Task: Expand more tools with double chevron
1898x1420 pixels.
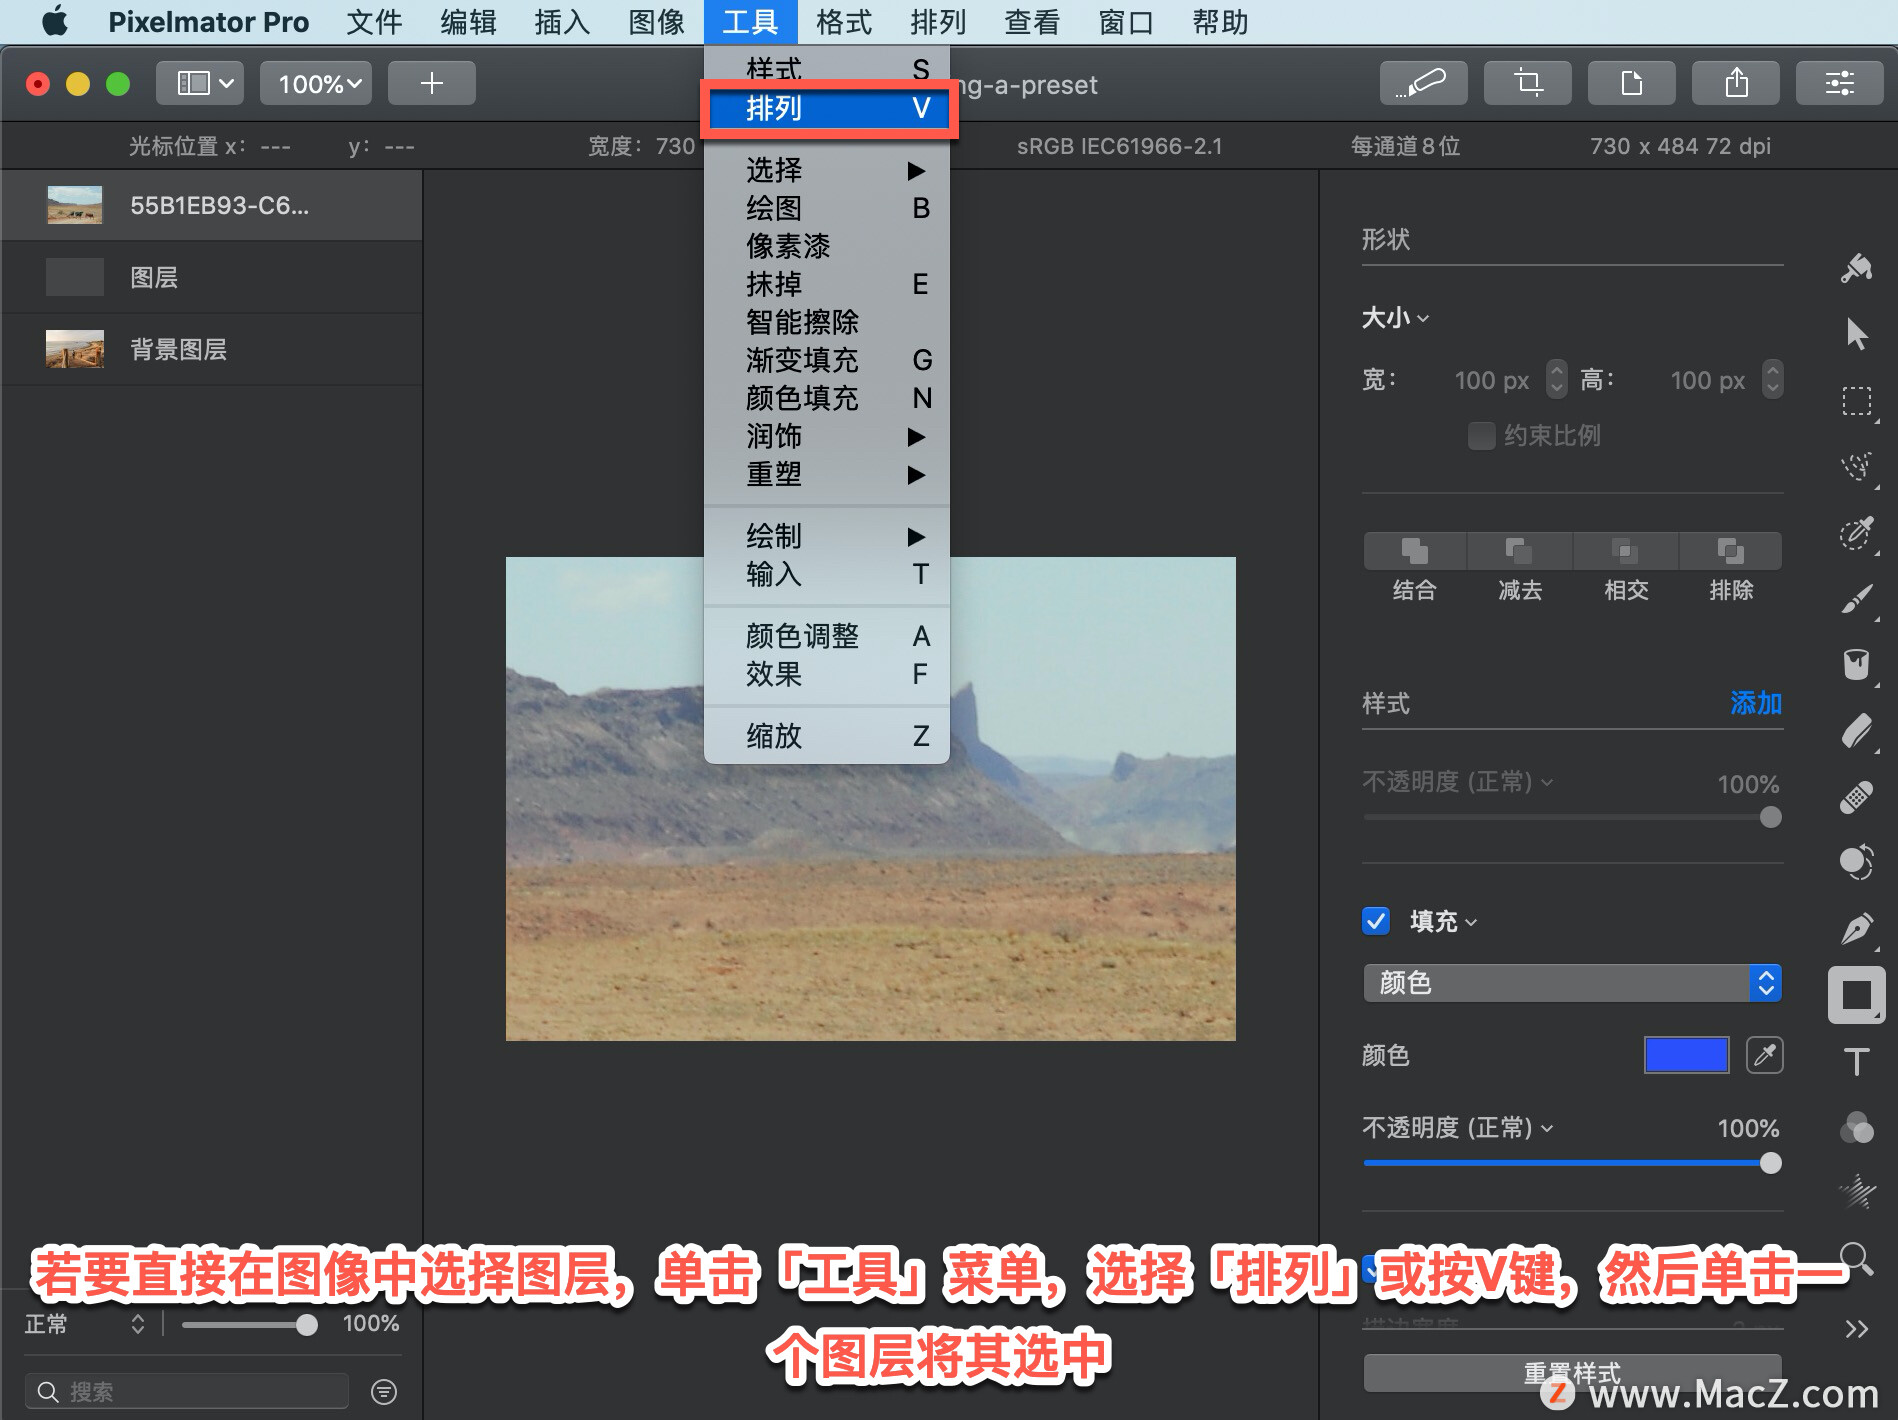Action: [x=1857, y=1329]
